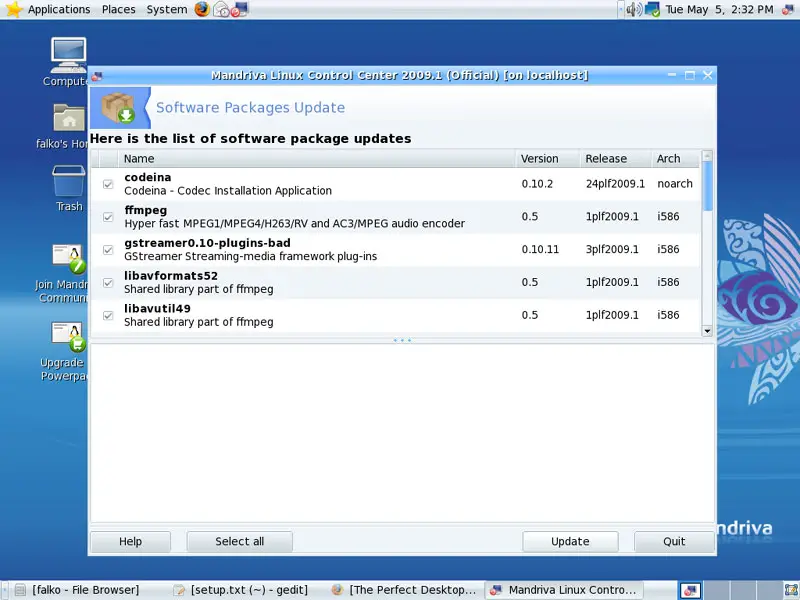800x600 pixels.
Task: Click the version 0.10.11 cell
Action: [x=540, y=249]
